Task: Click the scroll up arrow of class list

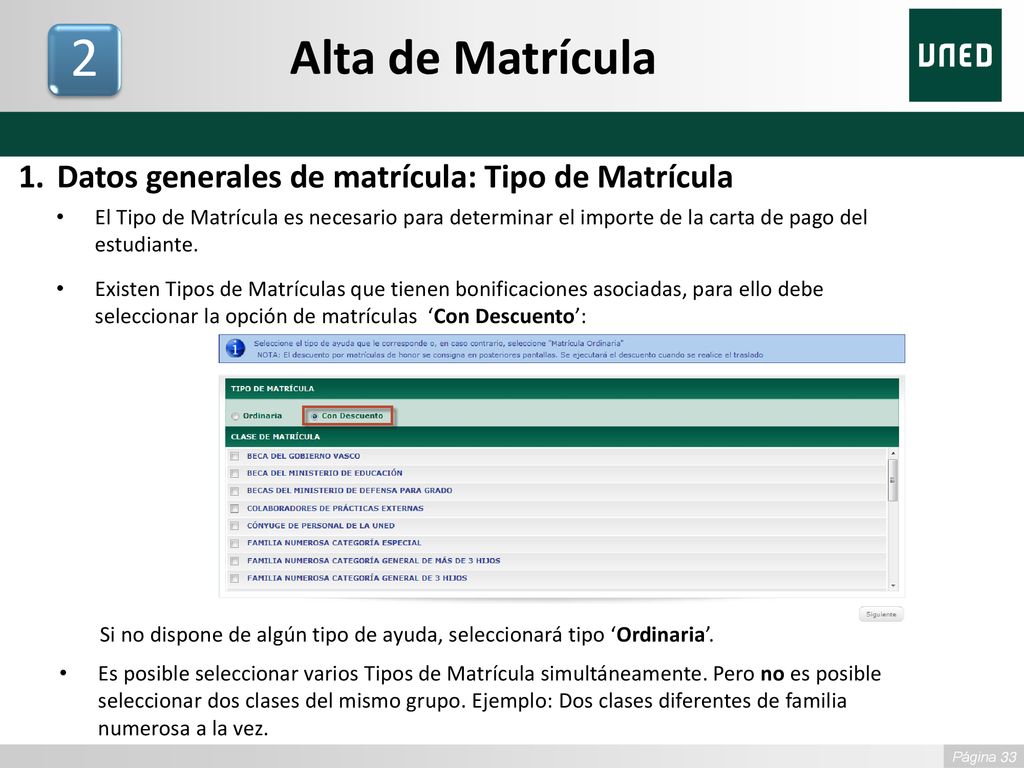Action: (893, 453)
